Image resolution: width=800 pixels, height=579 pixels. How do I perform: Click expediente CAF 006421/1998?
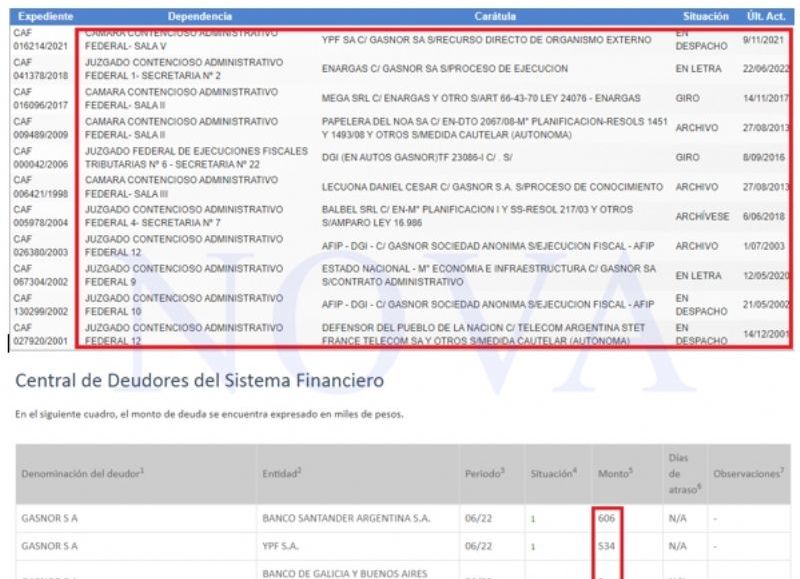tap(40, 187)
